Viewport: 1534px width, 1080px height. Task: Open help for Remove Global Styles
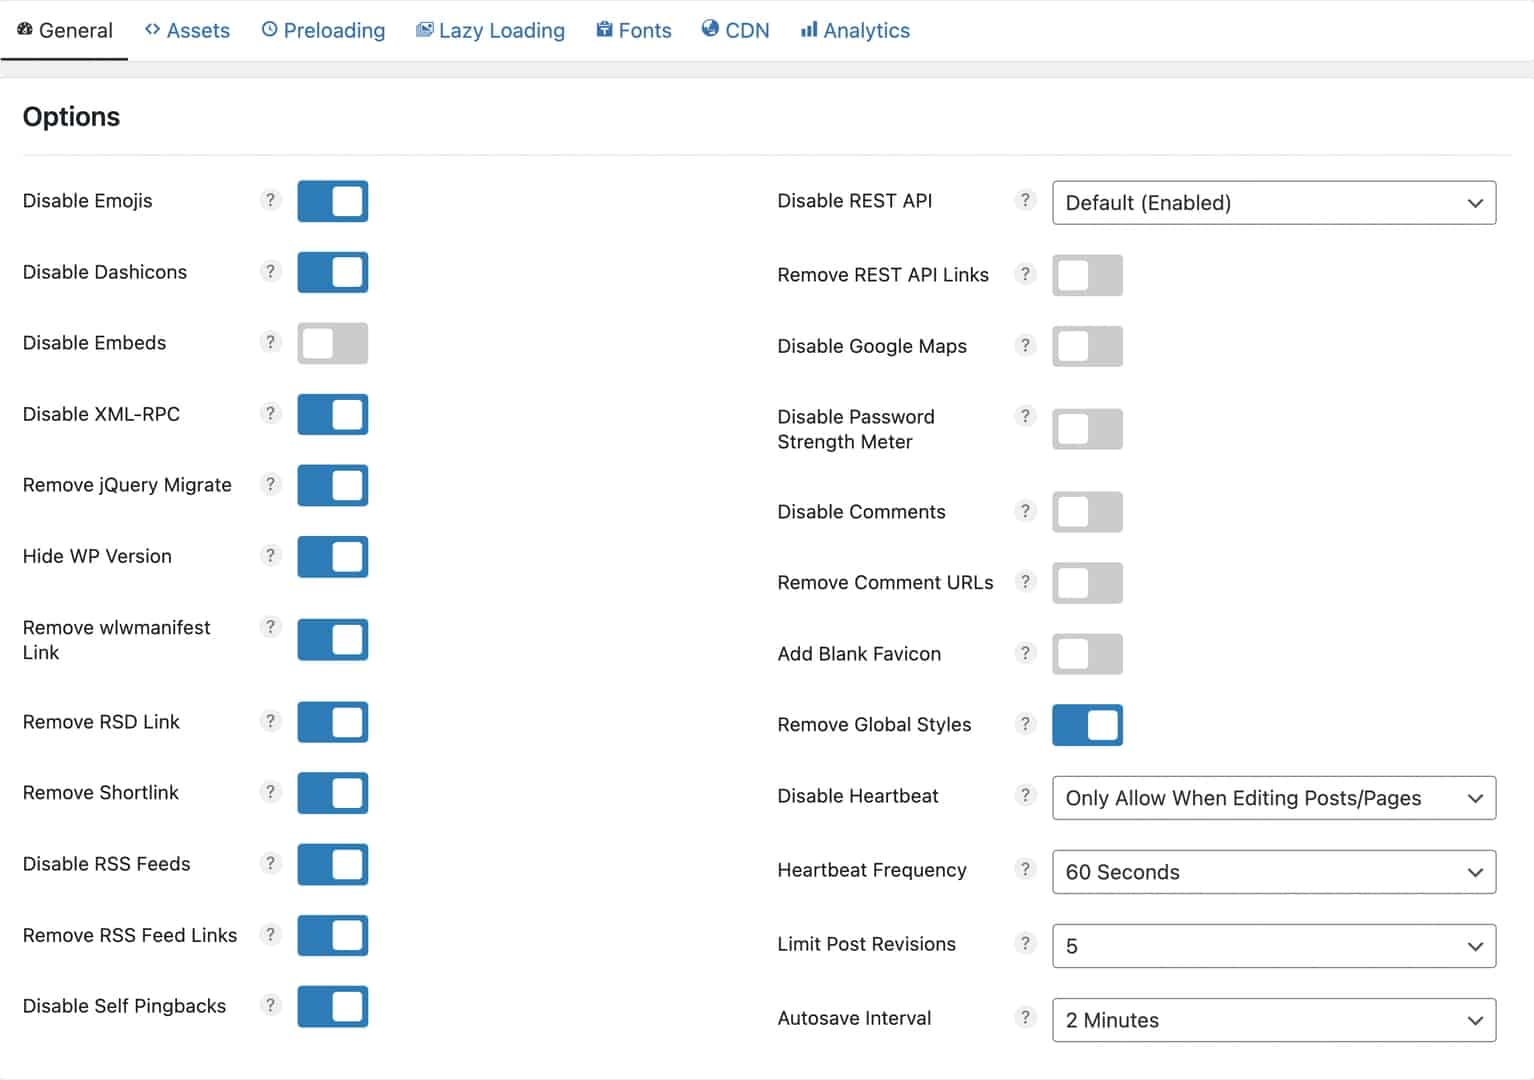tap(1025, 724)
